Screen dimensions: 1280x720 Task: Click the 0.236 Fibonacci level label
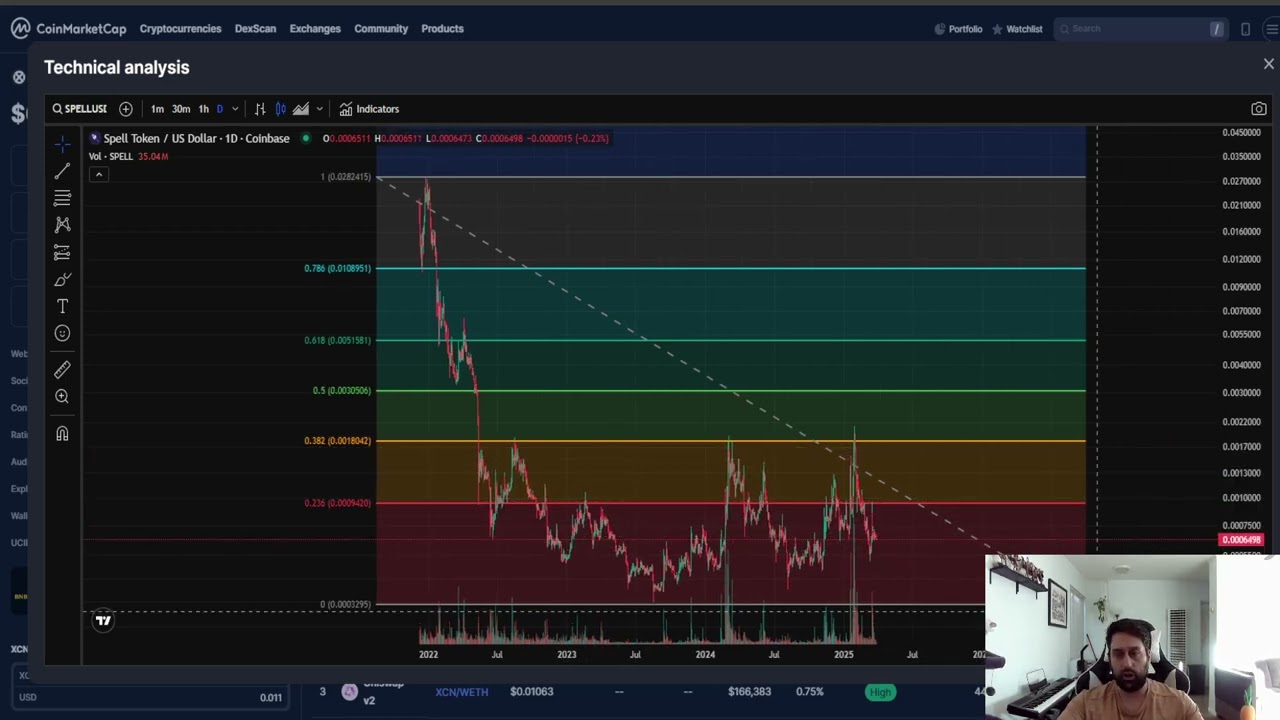coord(338,503)
